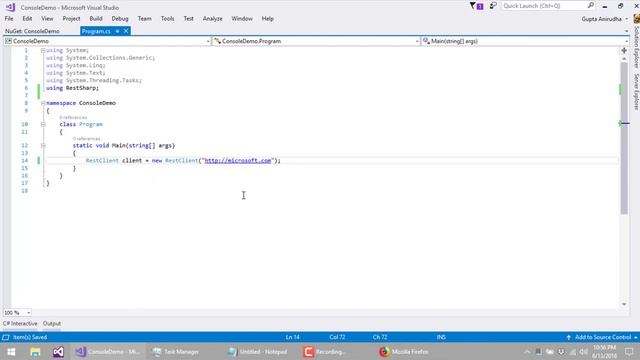Open the Team menu
The image size is (640, 360).
click(x=144, y=19)
